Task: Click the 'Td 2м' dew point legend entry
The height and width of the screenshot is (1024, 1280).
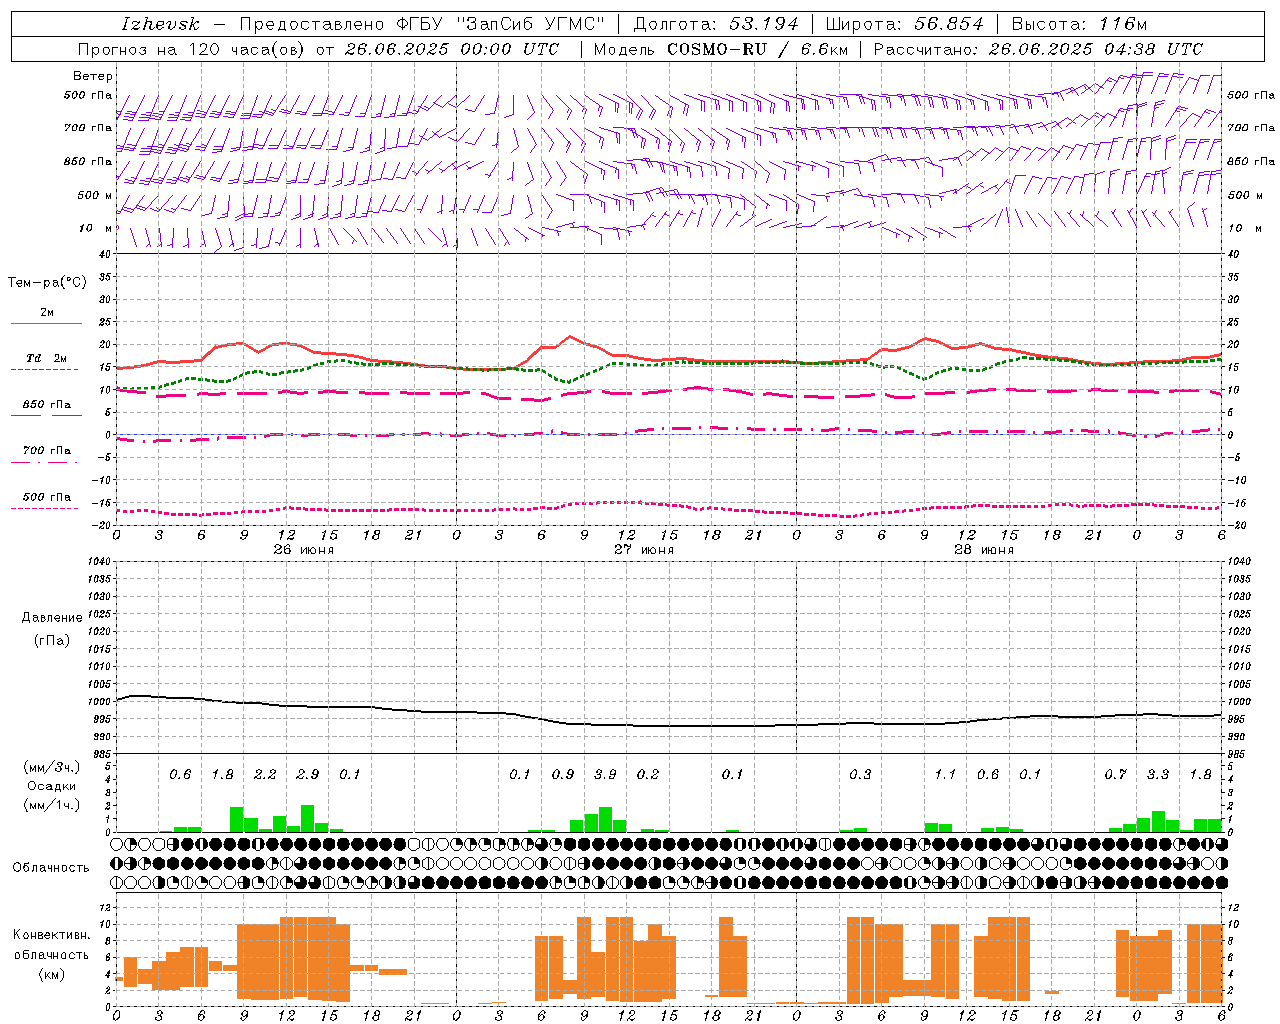Action: tap(46, 358)
